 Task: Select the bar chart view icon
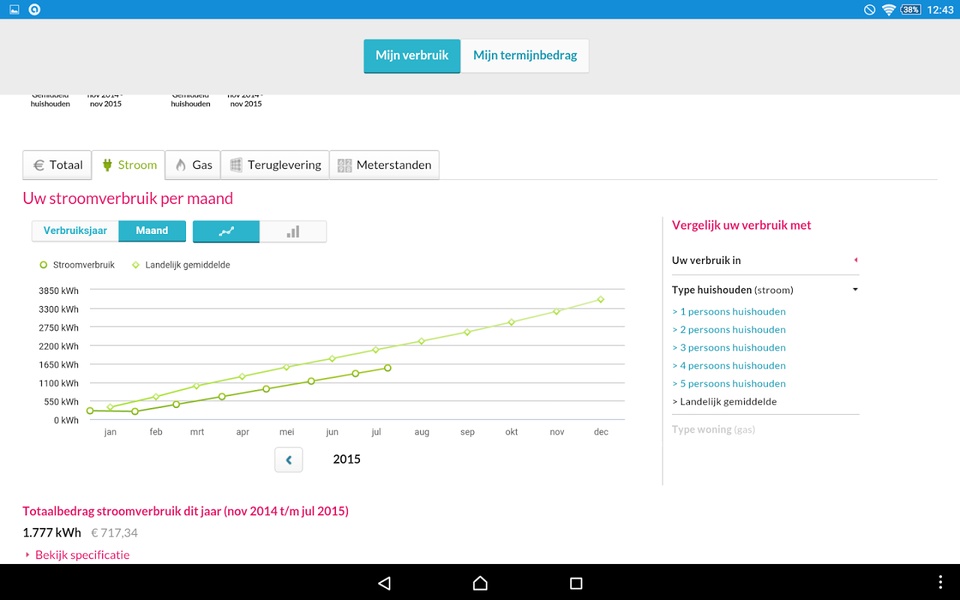point(293,231)
